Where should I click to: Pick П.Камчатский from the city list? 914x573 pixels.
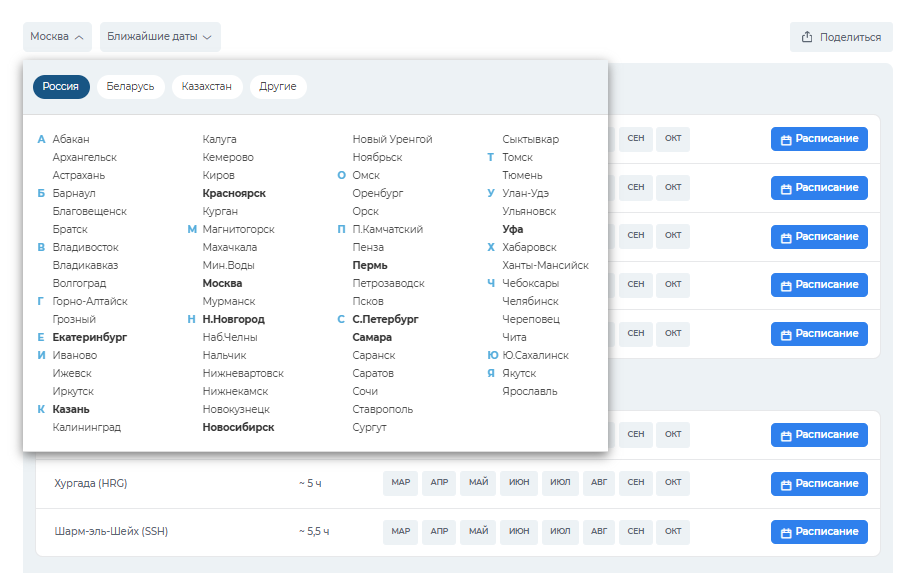click(388, 229)
